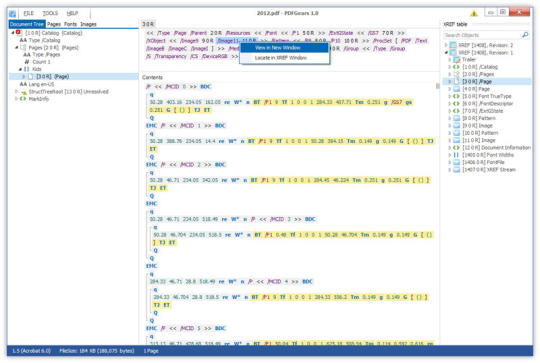The width and height of the screenshot is (540, 363).
Task: Click the green icon of [7 0 R] /ExtGState
Action: pyautogui.click(x=457, y=111)
